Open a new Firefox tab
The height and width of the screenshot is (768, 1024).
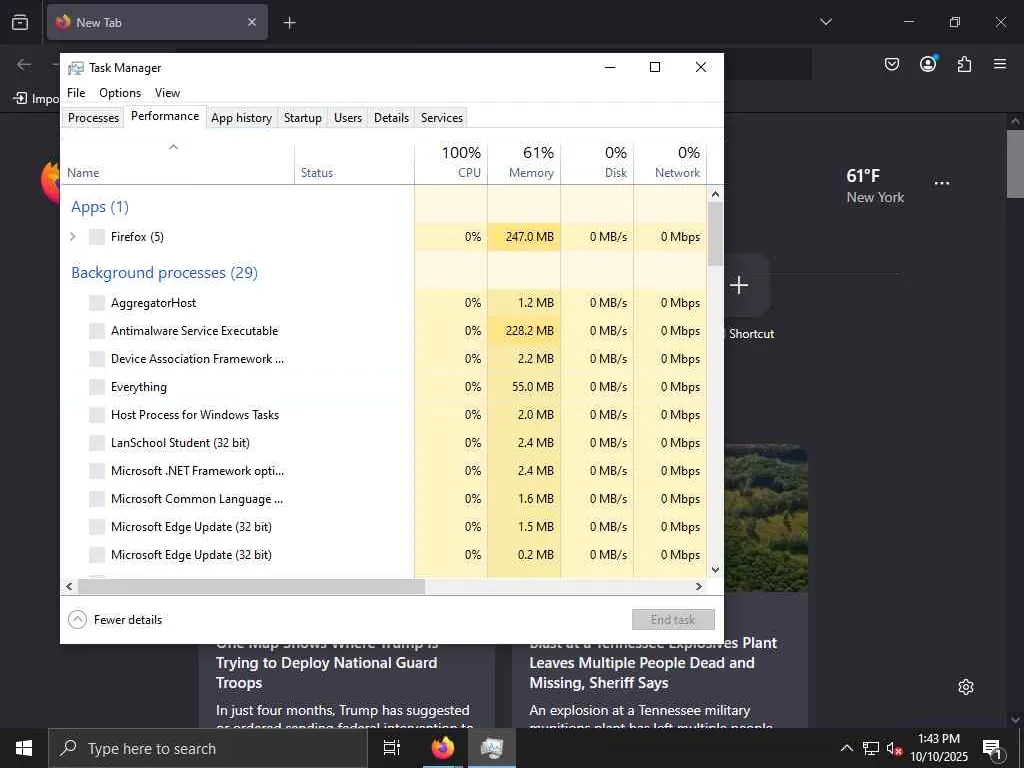point(289,23)
